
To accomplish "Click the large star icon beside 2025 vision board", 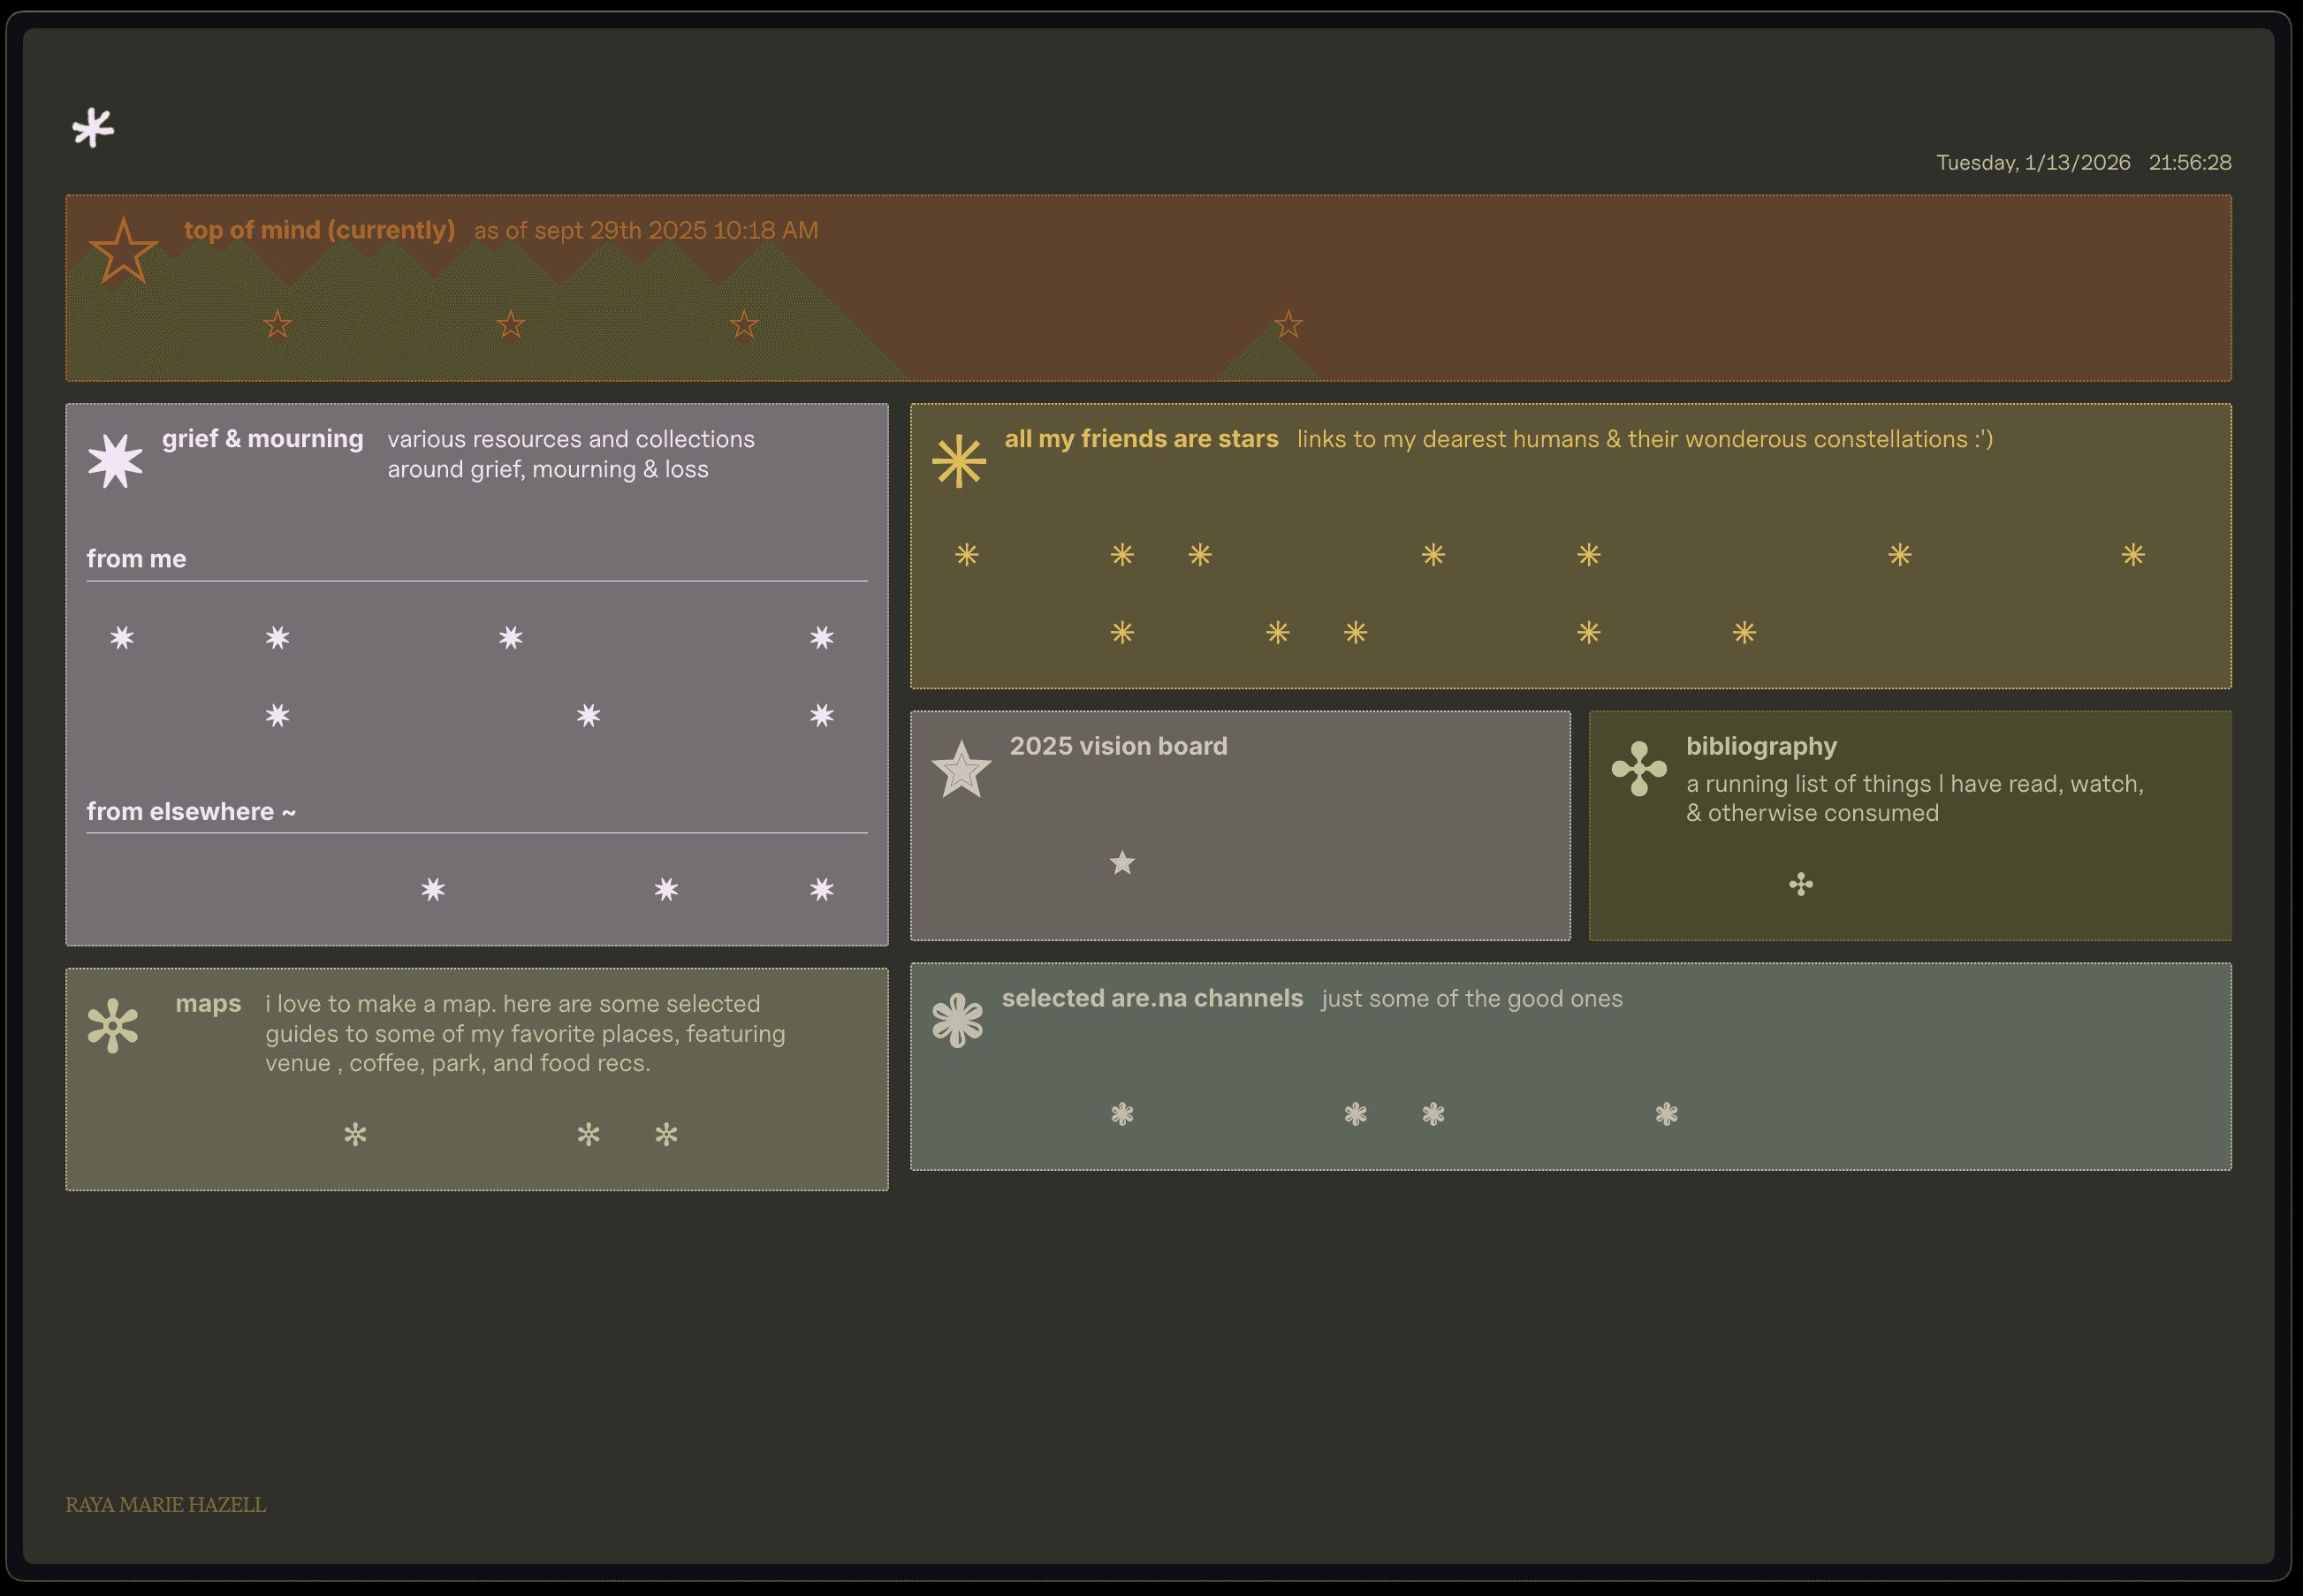I will [x=961, y=770].
